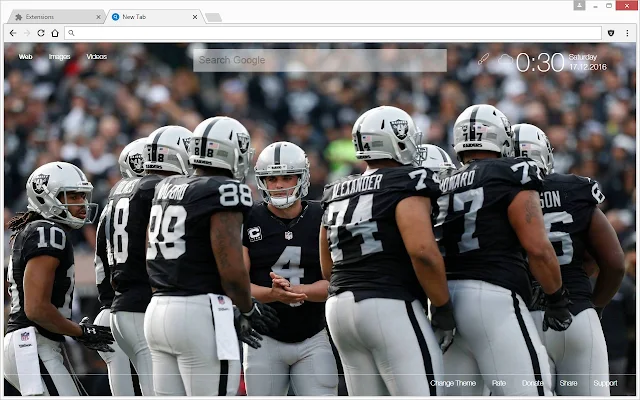Click the 0:30 clock display
Viewport: 640px width, 400px height.
pyautogui.click(x=540, y=62)
